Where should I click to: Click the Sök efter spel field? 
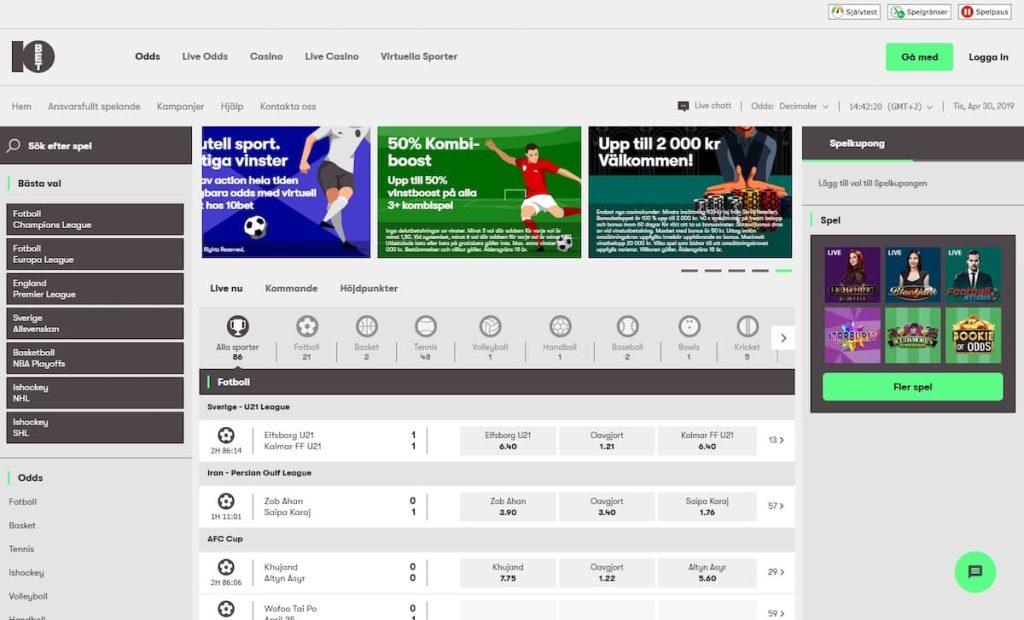point(96,146)
